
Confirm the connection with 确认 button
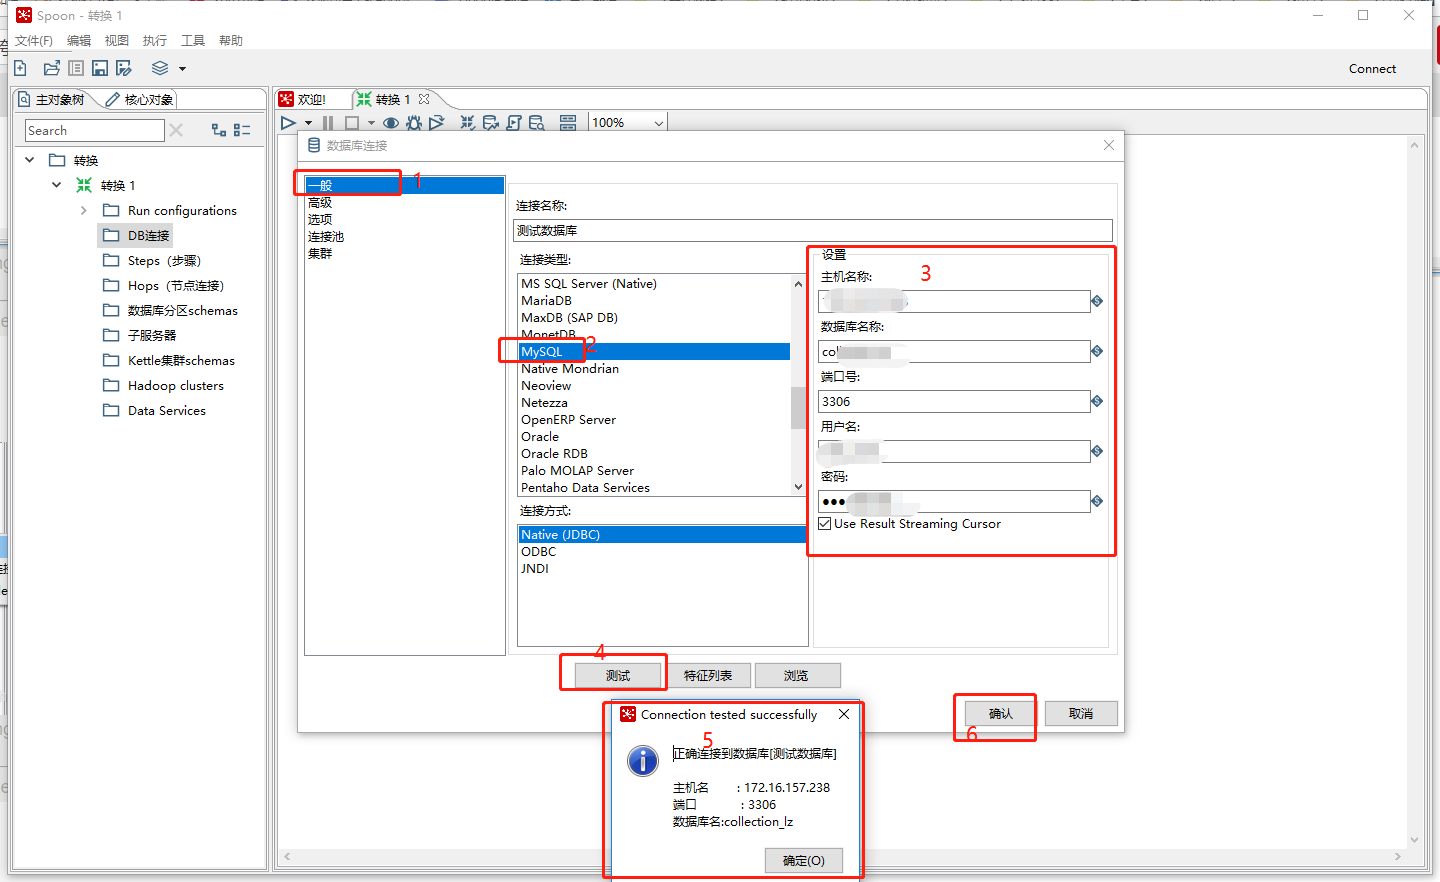[x=1001, y=713]
